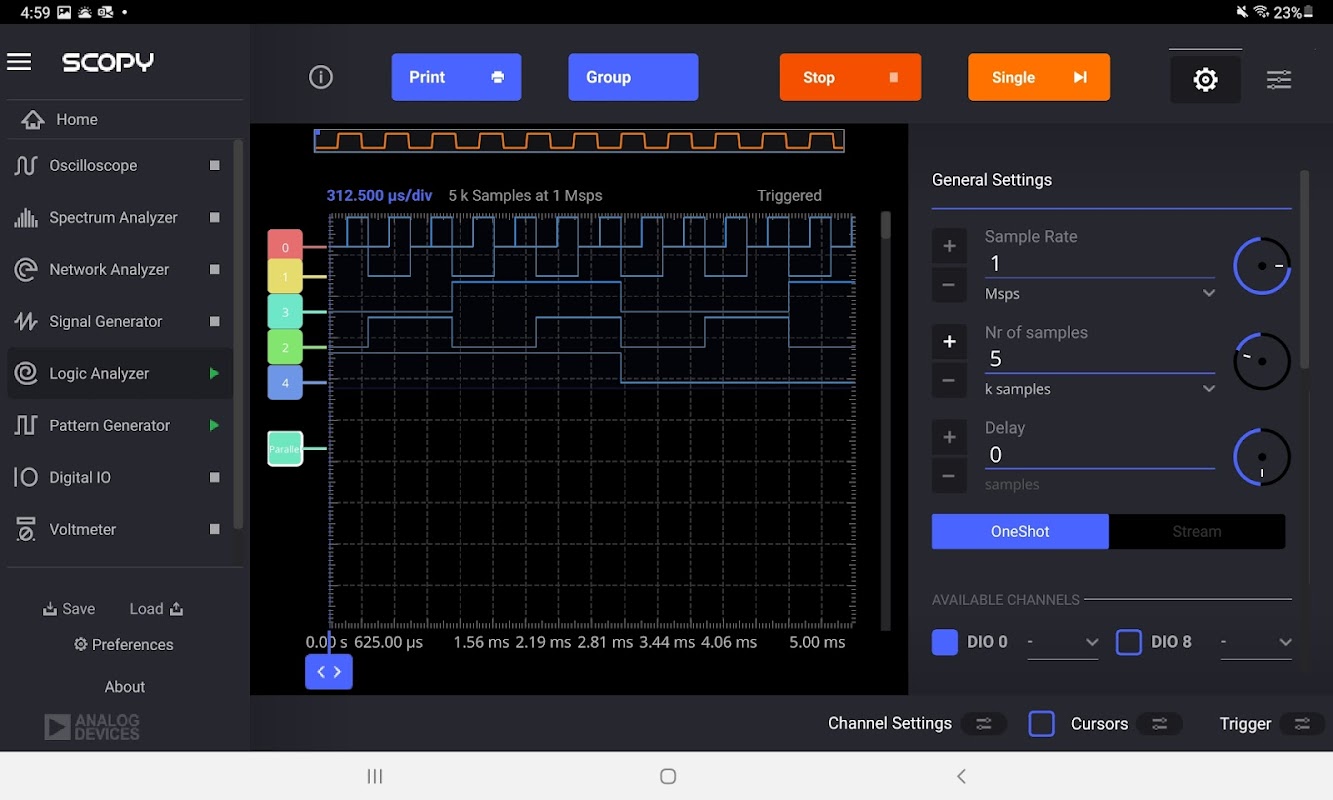The width and height of the screenshot is (1333, 800).
Task: Toggle Signal Generator run square indicator
Action: click(x=214, y=321)
